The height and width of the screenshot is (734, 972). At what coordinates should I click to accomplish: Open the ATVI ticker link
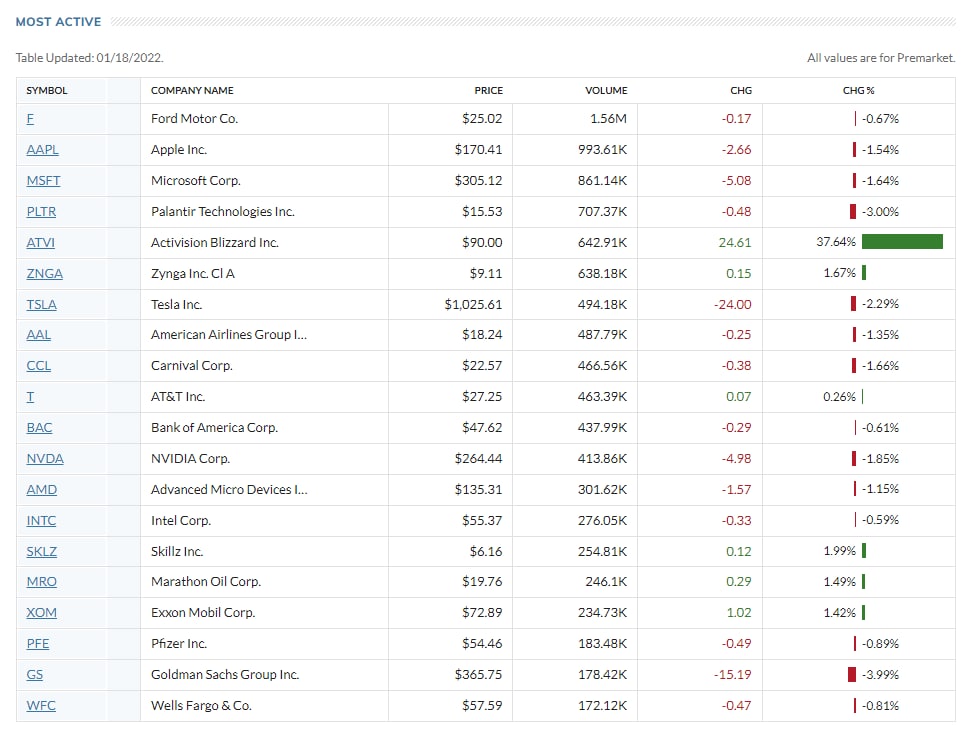41,243
